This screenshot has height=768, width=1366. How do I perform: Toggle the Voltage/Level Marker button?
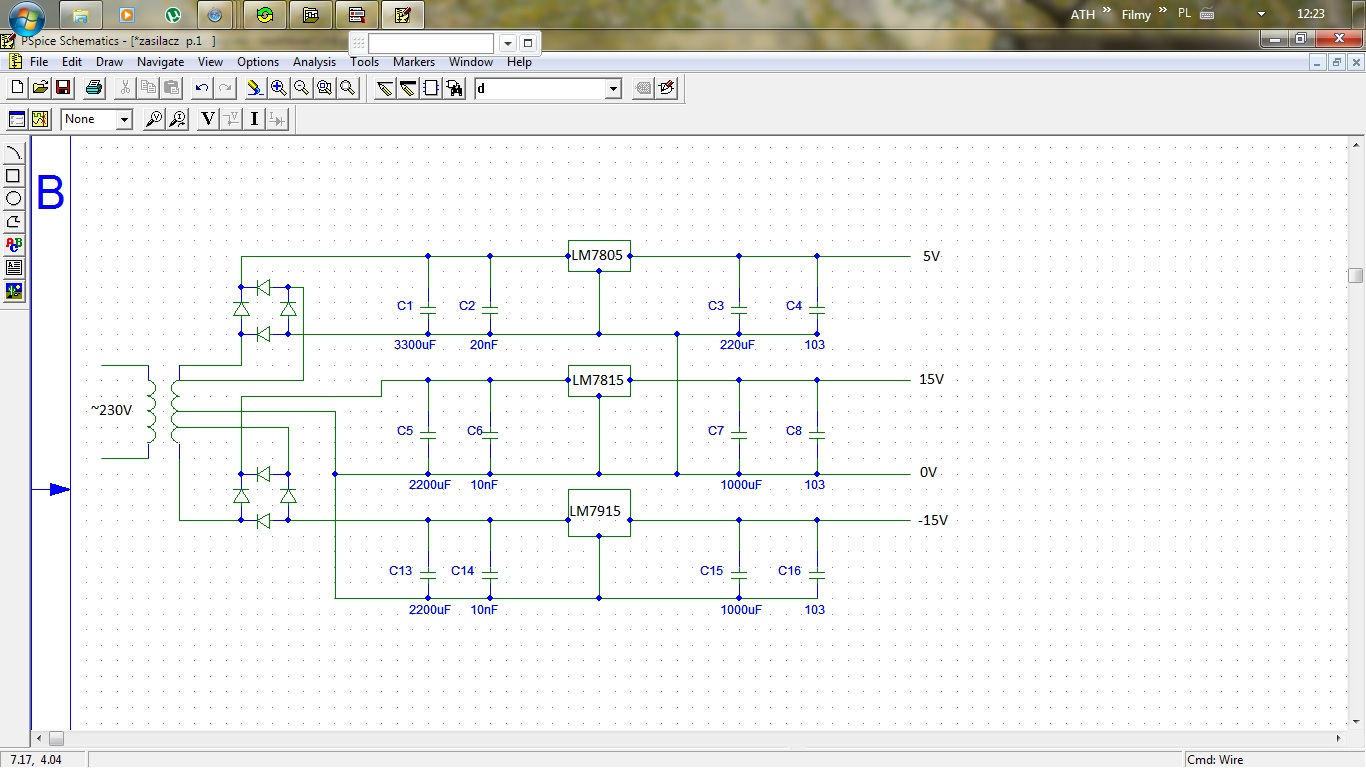(x=154, y=120)
